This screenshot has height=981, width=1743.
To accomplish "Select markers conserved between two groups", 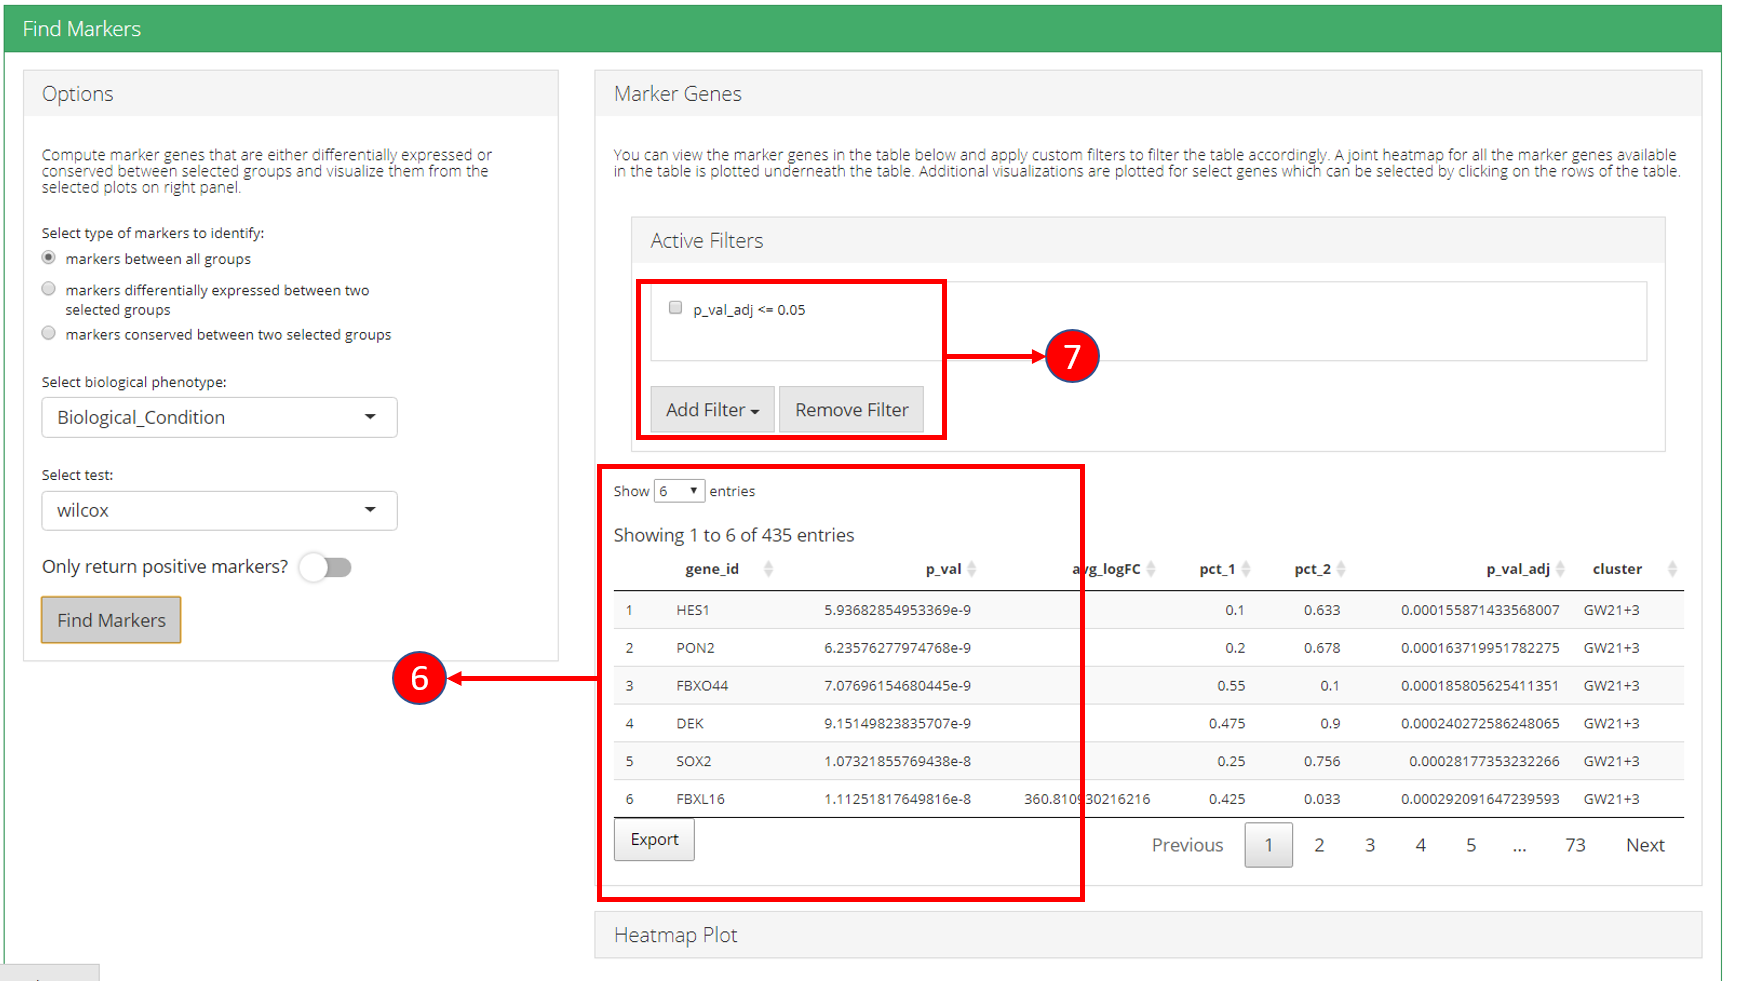I will 49,334.
